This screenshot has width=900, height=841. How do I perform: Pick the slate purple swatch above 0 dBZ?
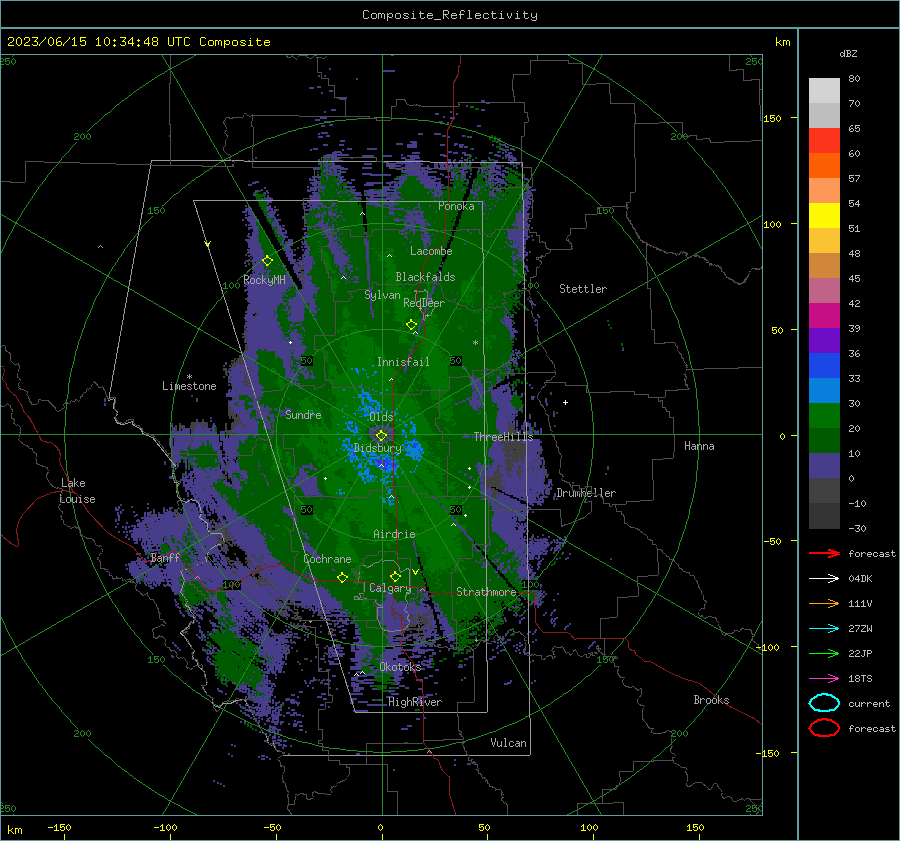[824, 466]
